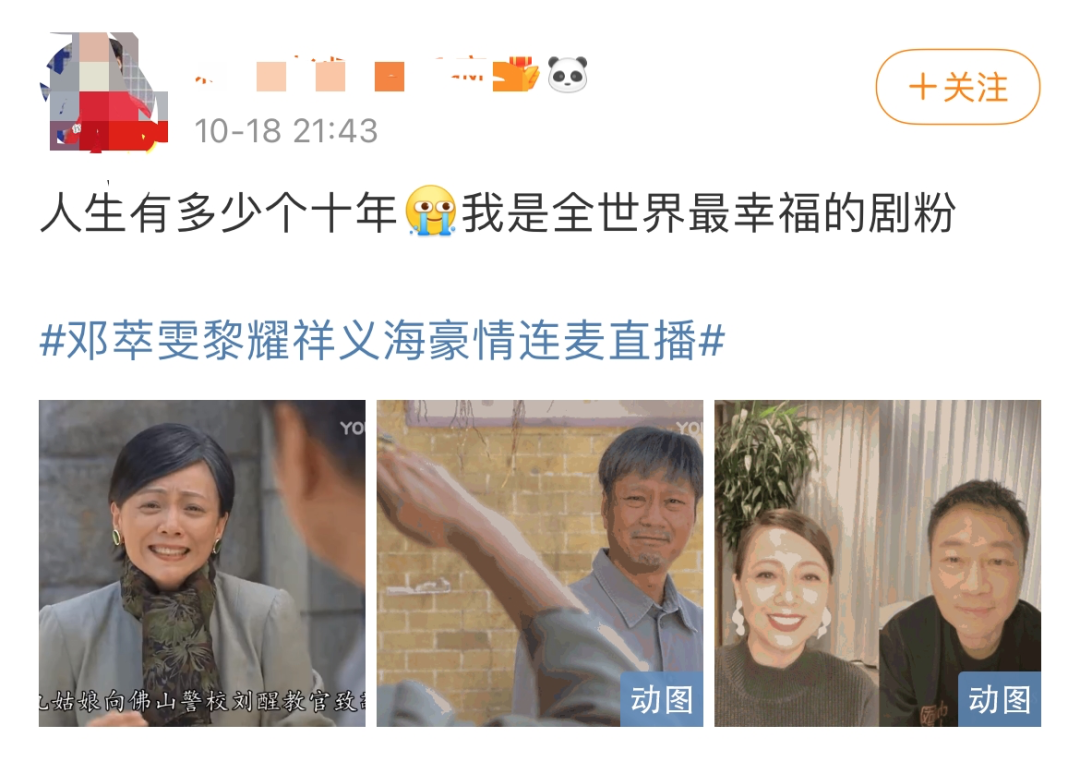Click text 我是全世界最幸福的剧粉
1080x762 pixels.
tap(709, 212)
